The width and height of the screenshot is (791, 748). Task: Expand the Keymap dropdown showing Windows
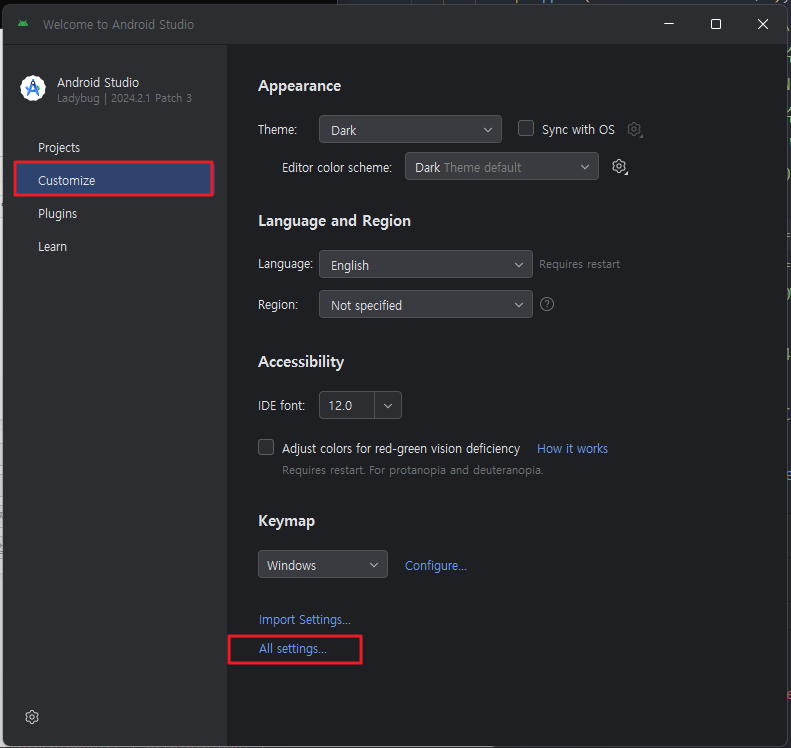323,564
